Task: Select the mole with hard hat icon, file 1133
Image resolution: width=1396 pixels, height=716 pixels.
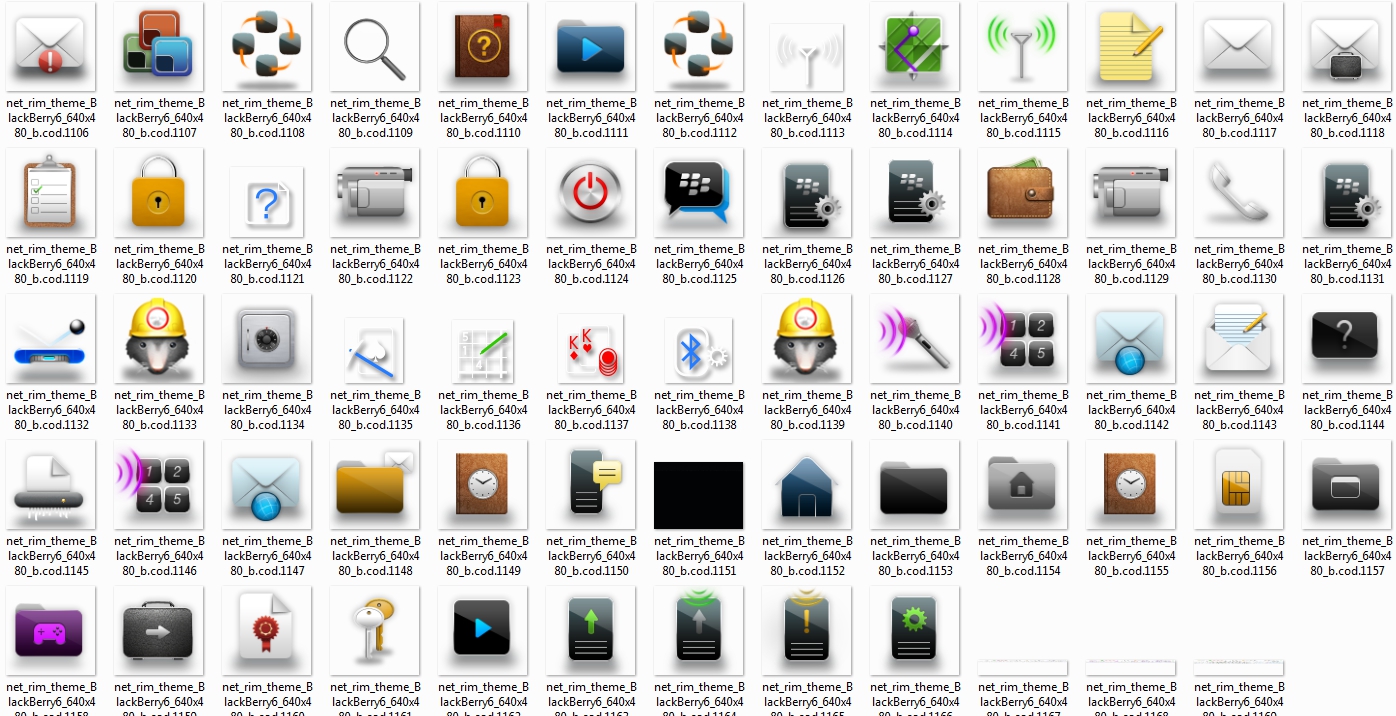Action: pyautogui.click(x=159, y=338)
